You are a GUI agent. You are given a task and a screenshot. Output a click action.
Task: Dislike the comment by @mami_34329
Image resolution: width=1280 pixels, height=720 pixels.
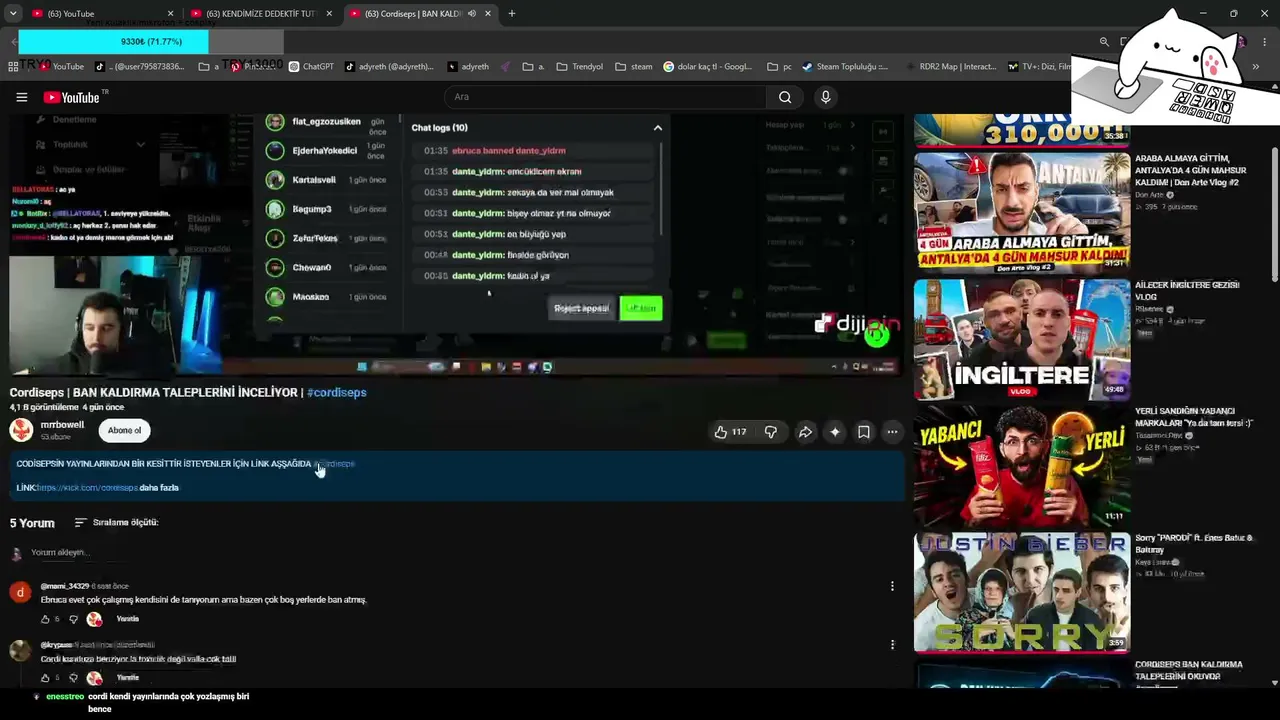tap(73, 619)
